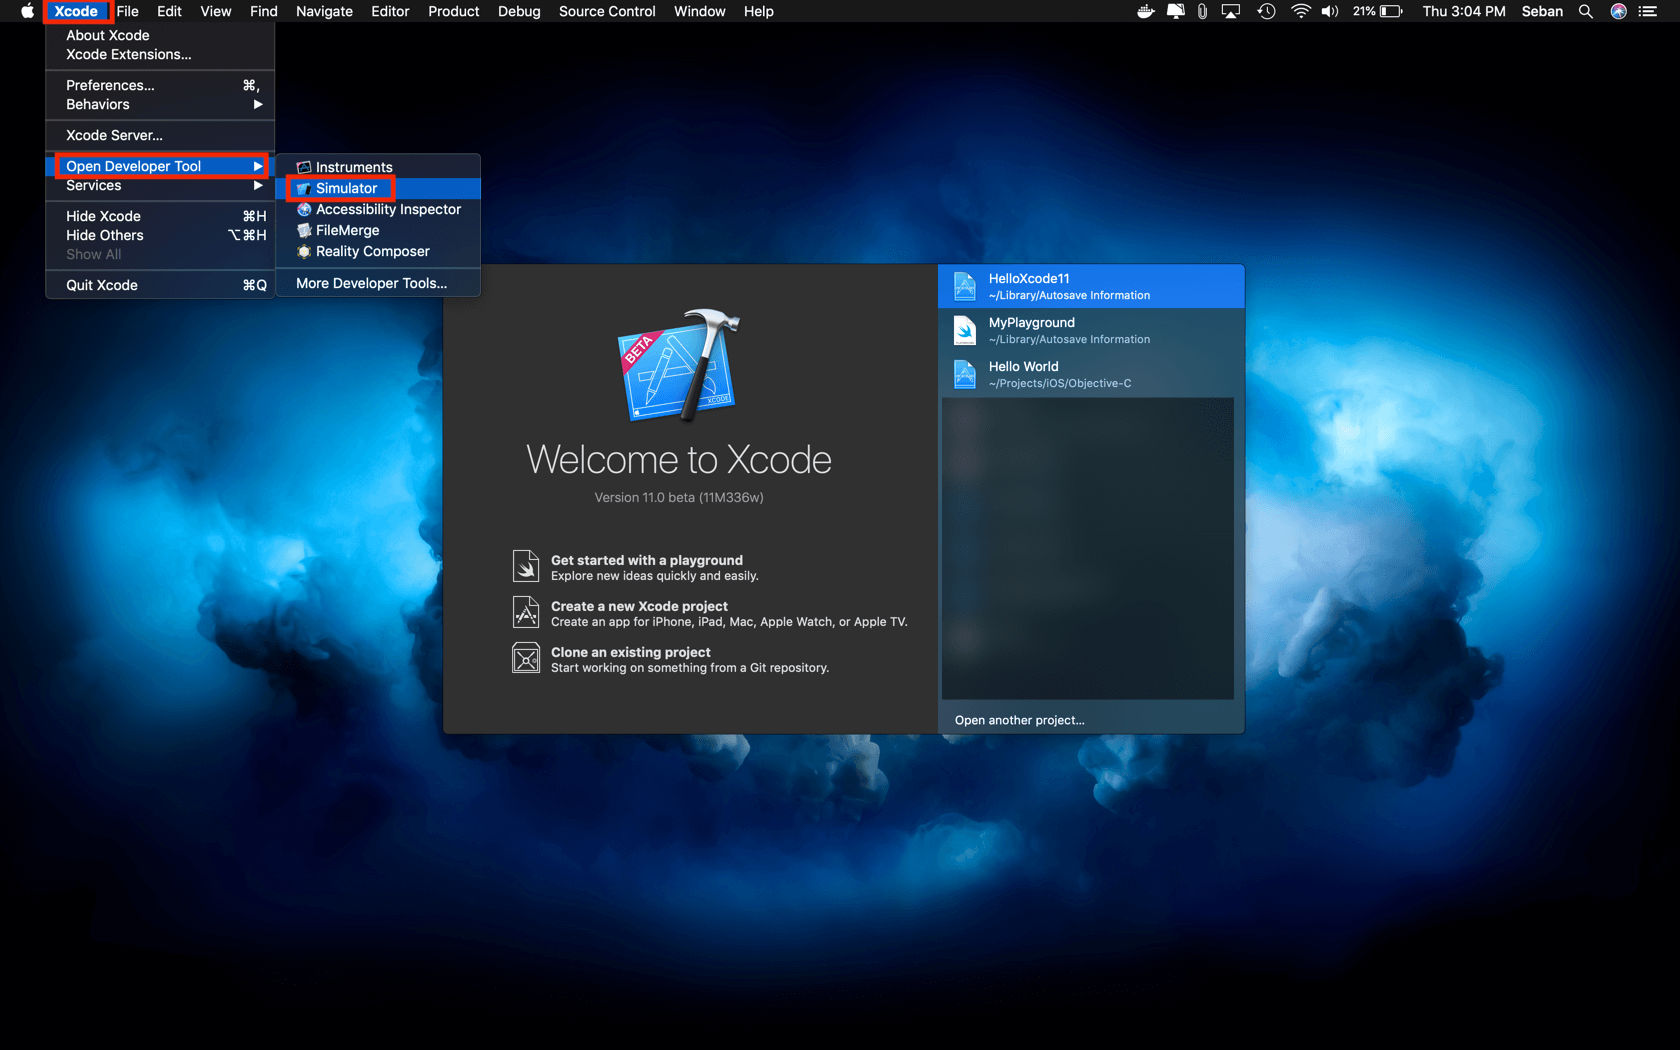Open the Apple menu logo
The image size is (1680, 1050).
(27, 11)
